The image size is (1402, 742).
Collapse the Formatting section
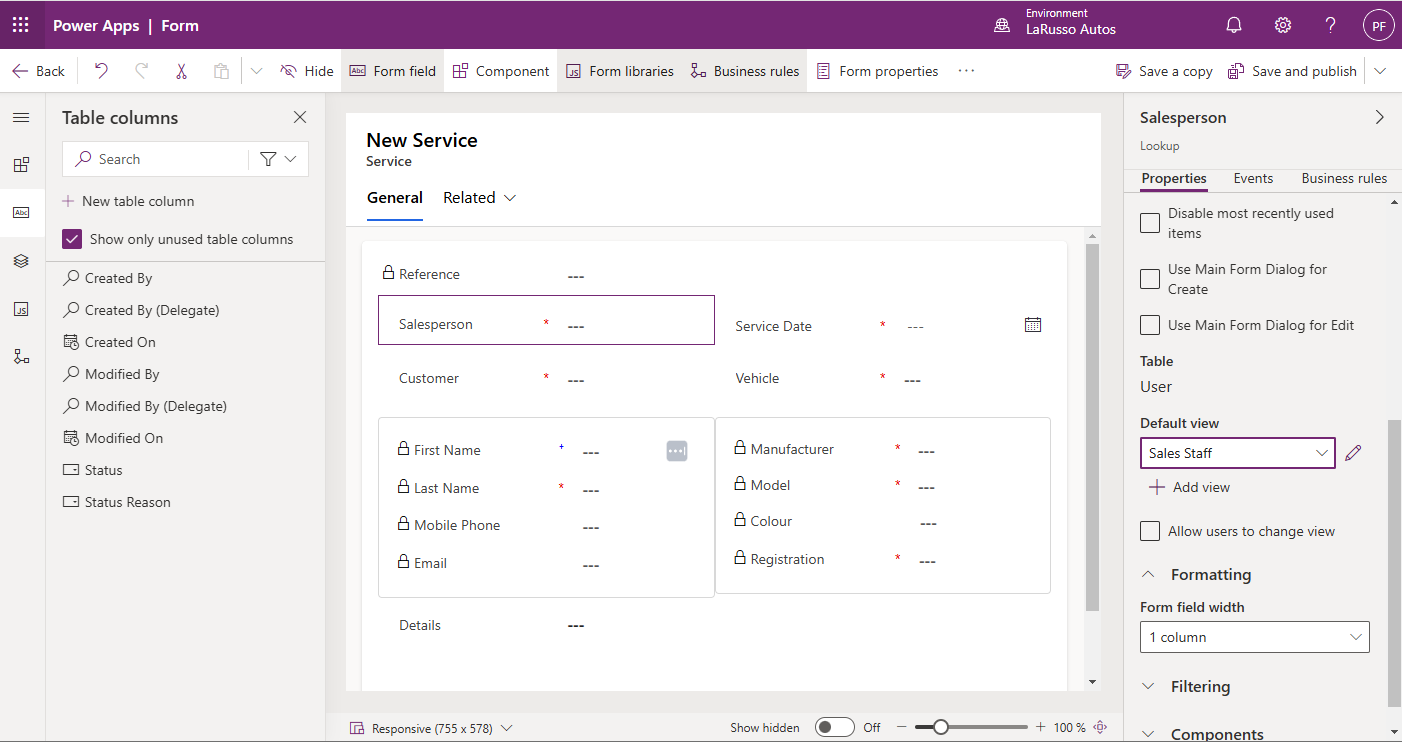pyautogui.click(x=1149, y=574)
